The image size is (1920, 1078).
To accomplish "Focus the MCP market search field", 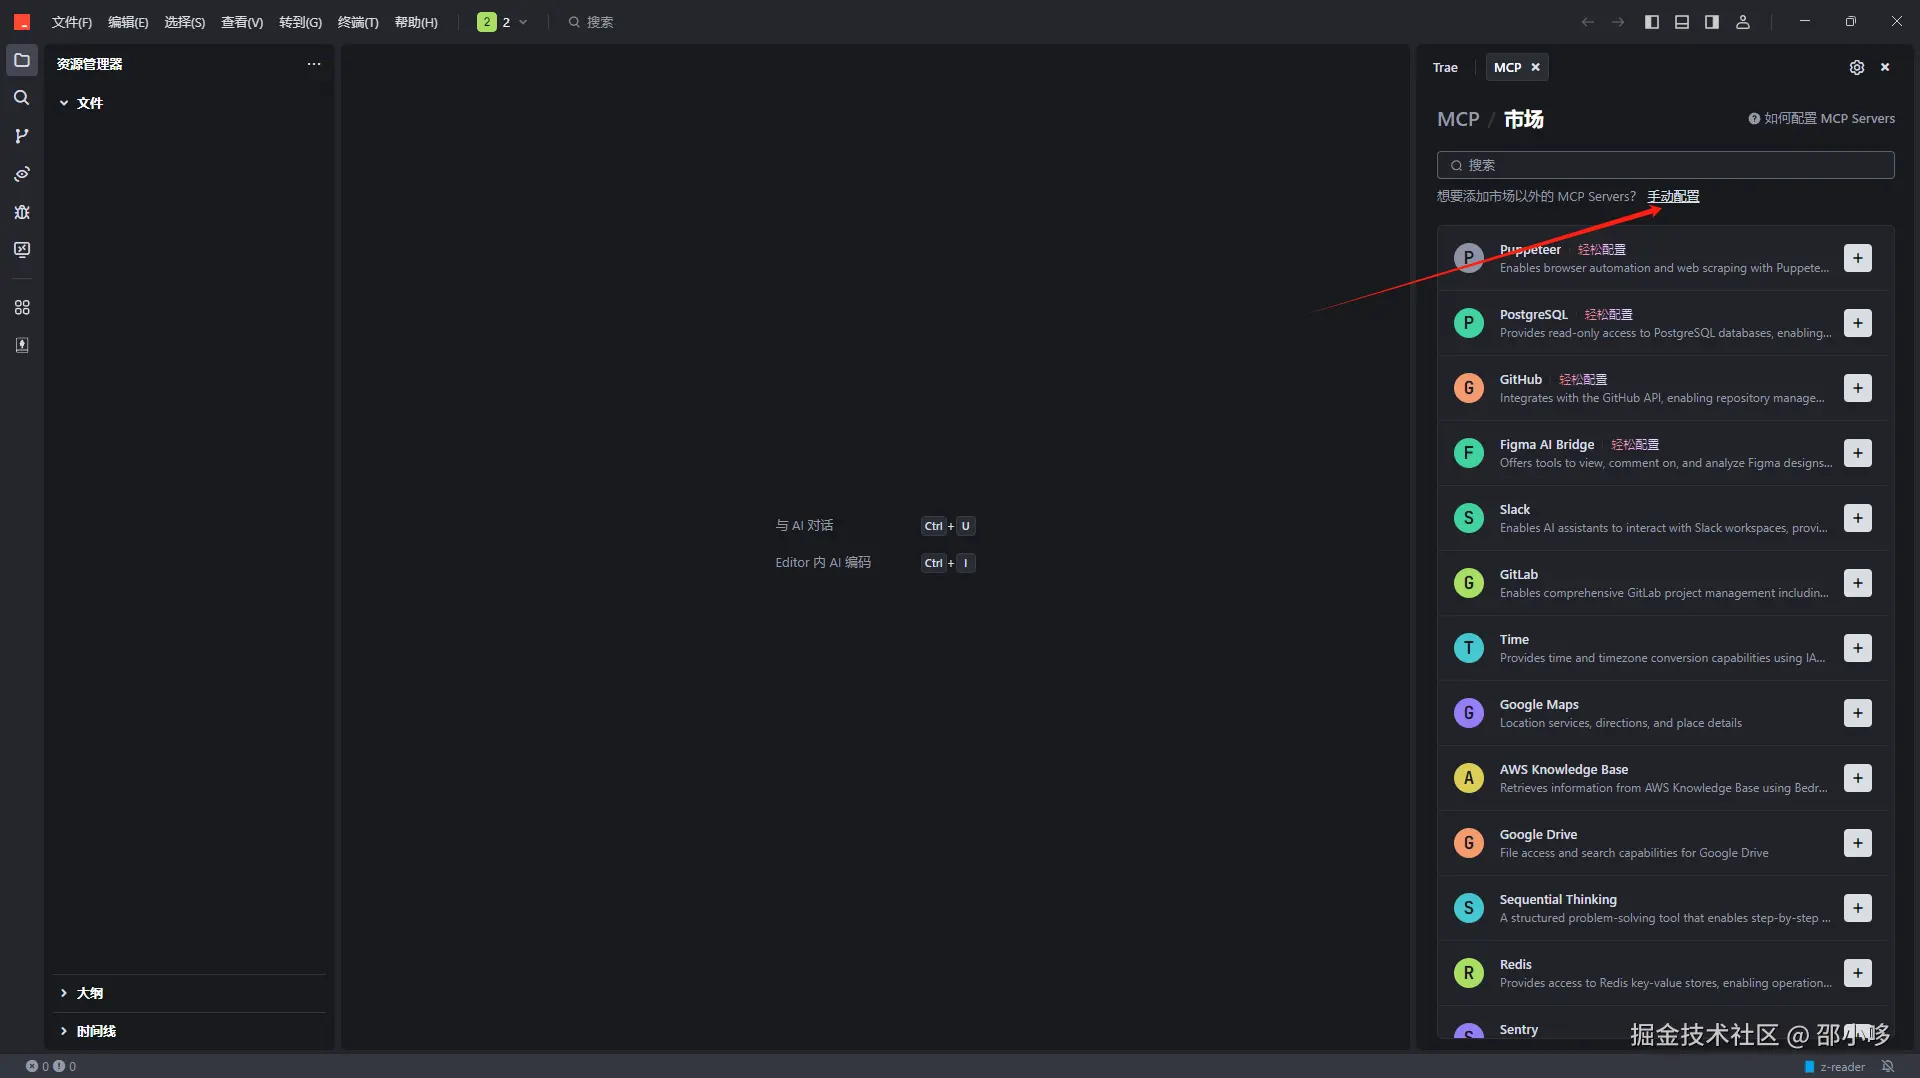I will (x=1665, y=165).
